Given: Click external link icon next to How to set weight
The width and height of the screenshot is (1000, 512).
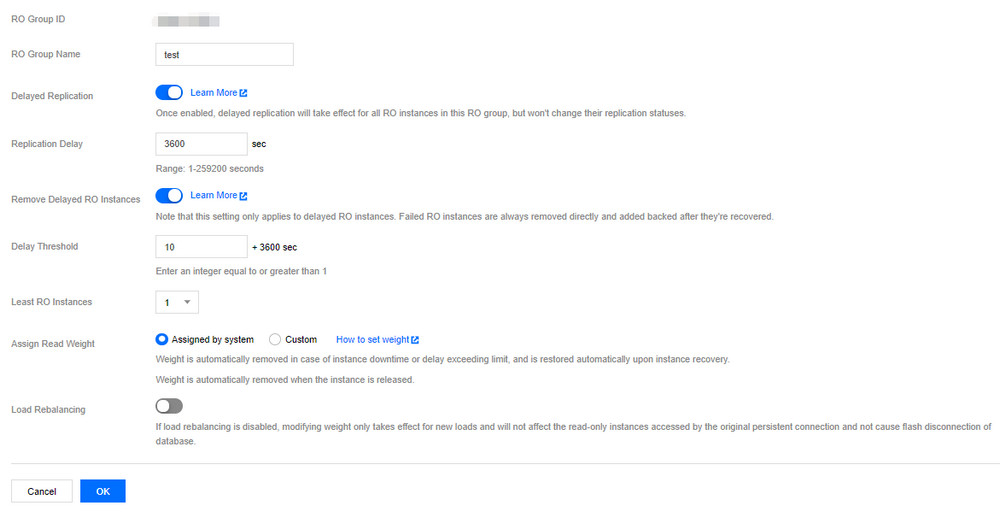Looking at the screenshot, I should pyautogui.click(x=415, y=340).
